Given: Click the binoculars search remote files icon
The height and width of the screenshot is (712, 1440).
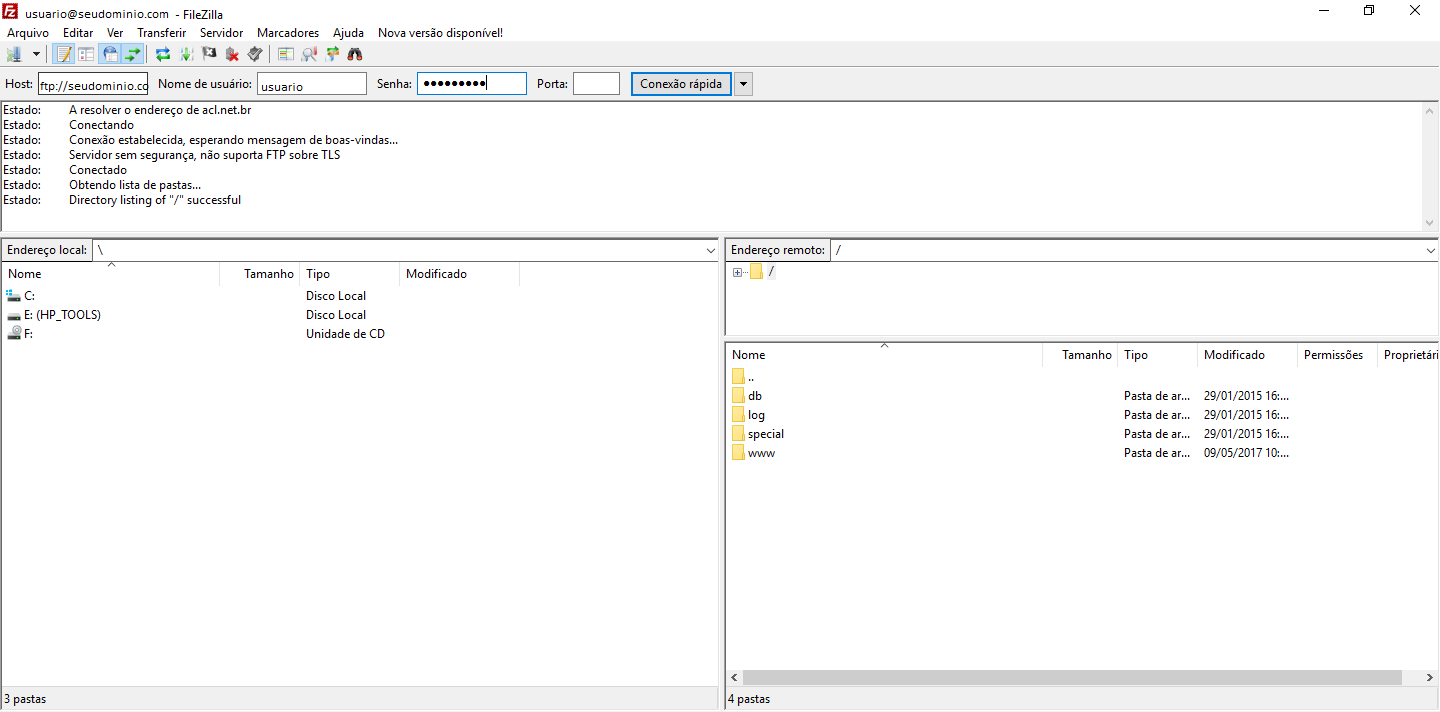Looking at the screenshot, I should [355, 54].
